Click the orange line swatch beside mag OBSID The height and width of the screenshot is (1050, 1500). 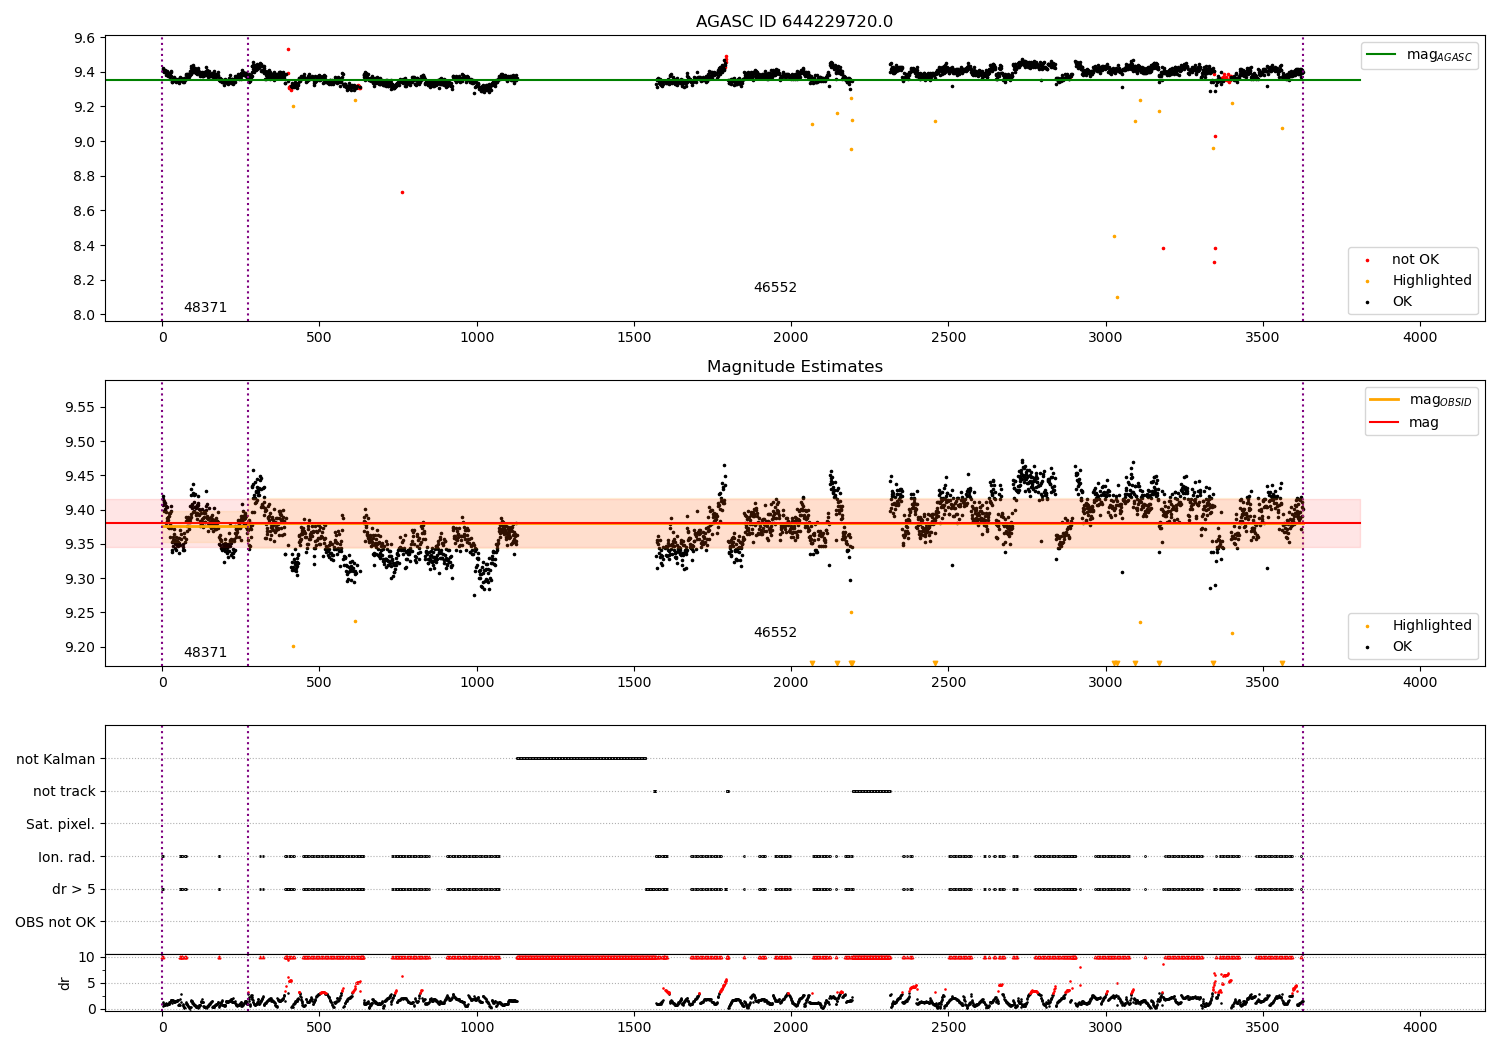point(1384,399)
